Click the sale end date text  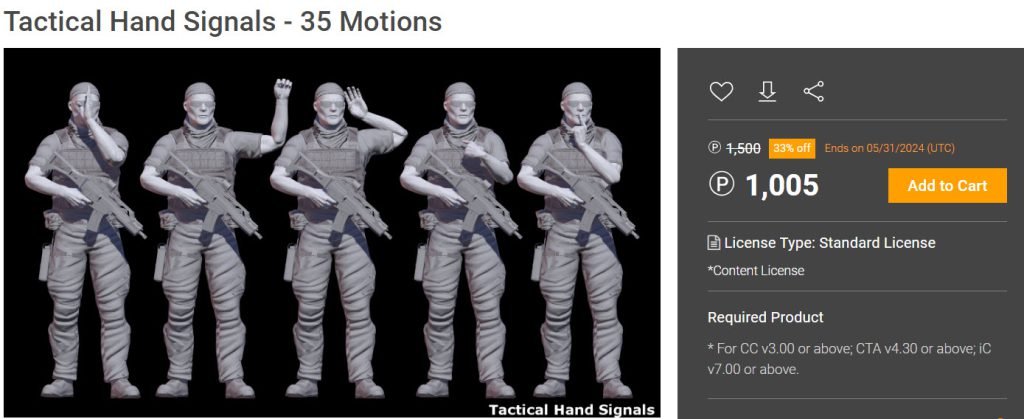pyautogui.click(x=889, y=148)
